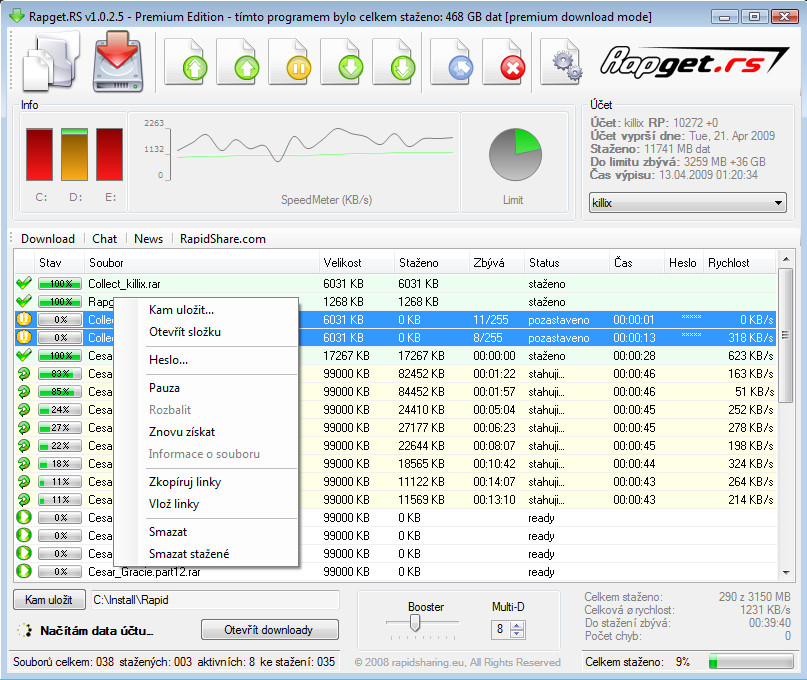Screen dimensions: 807x680
Task: Click the downloading status icon on 83% row
Action: [24, 373]
